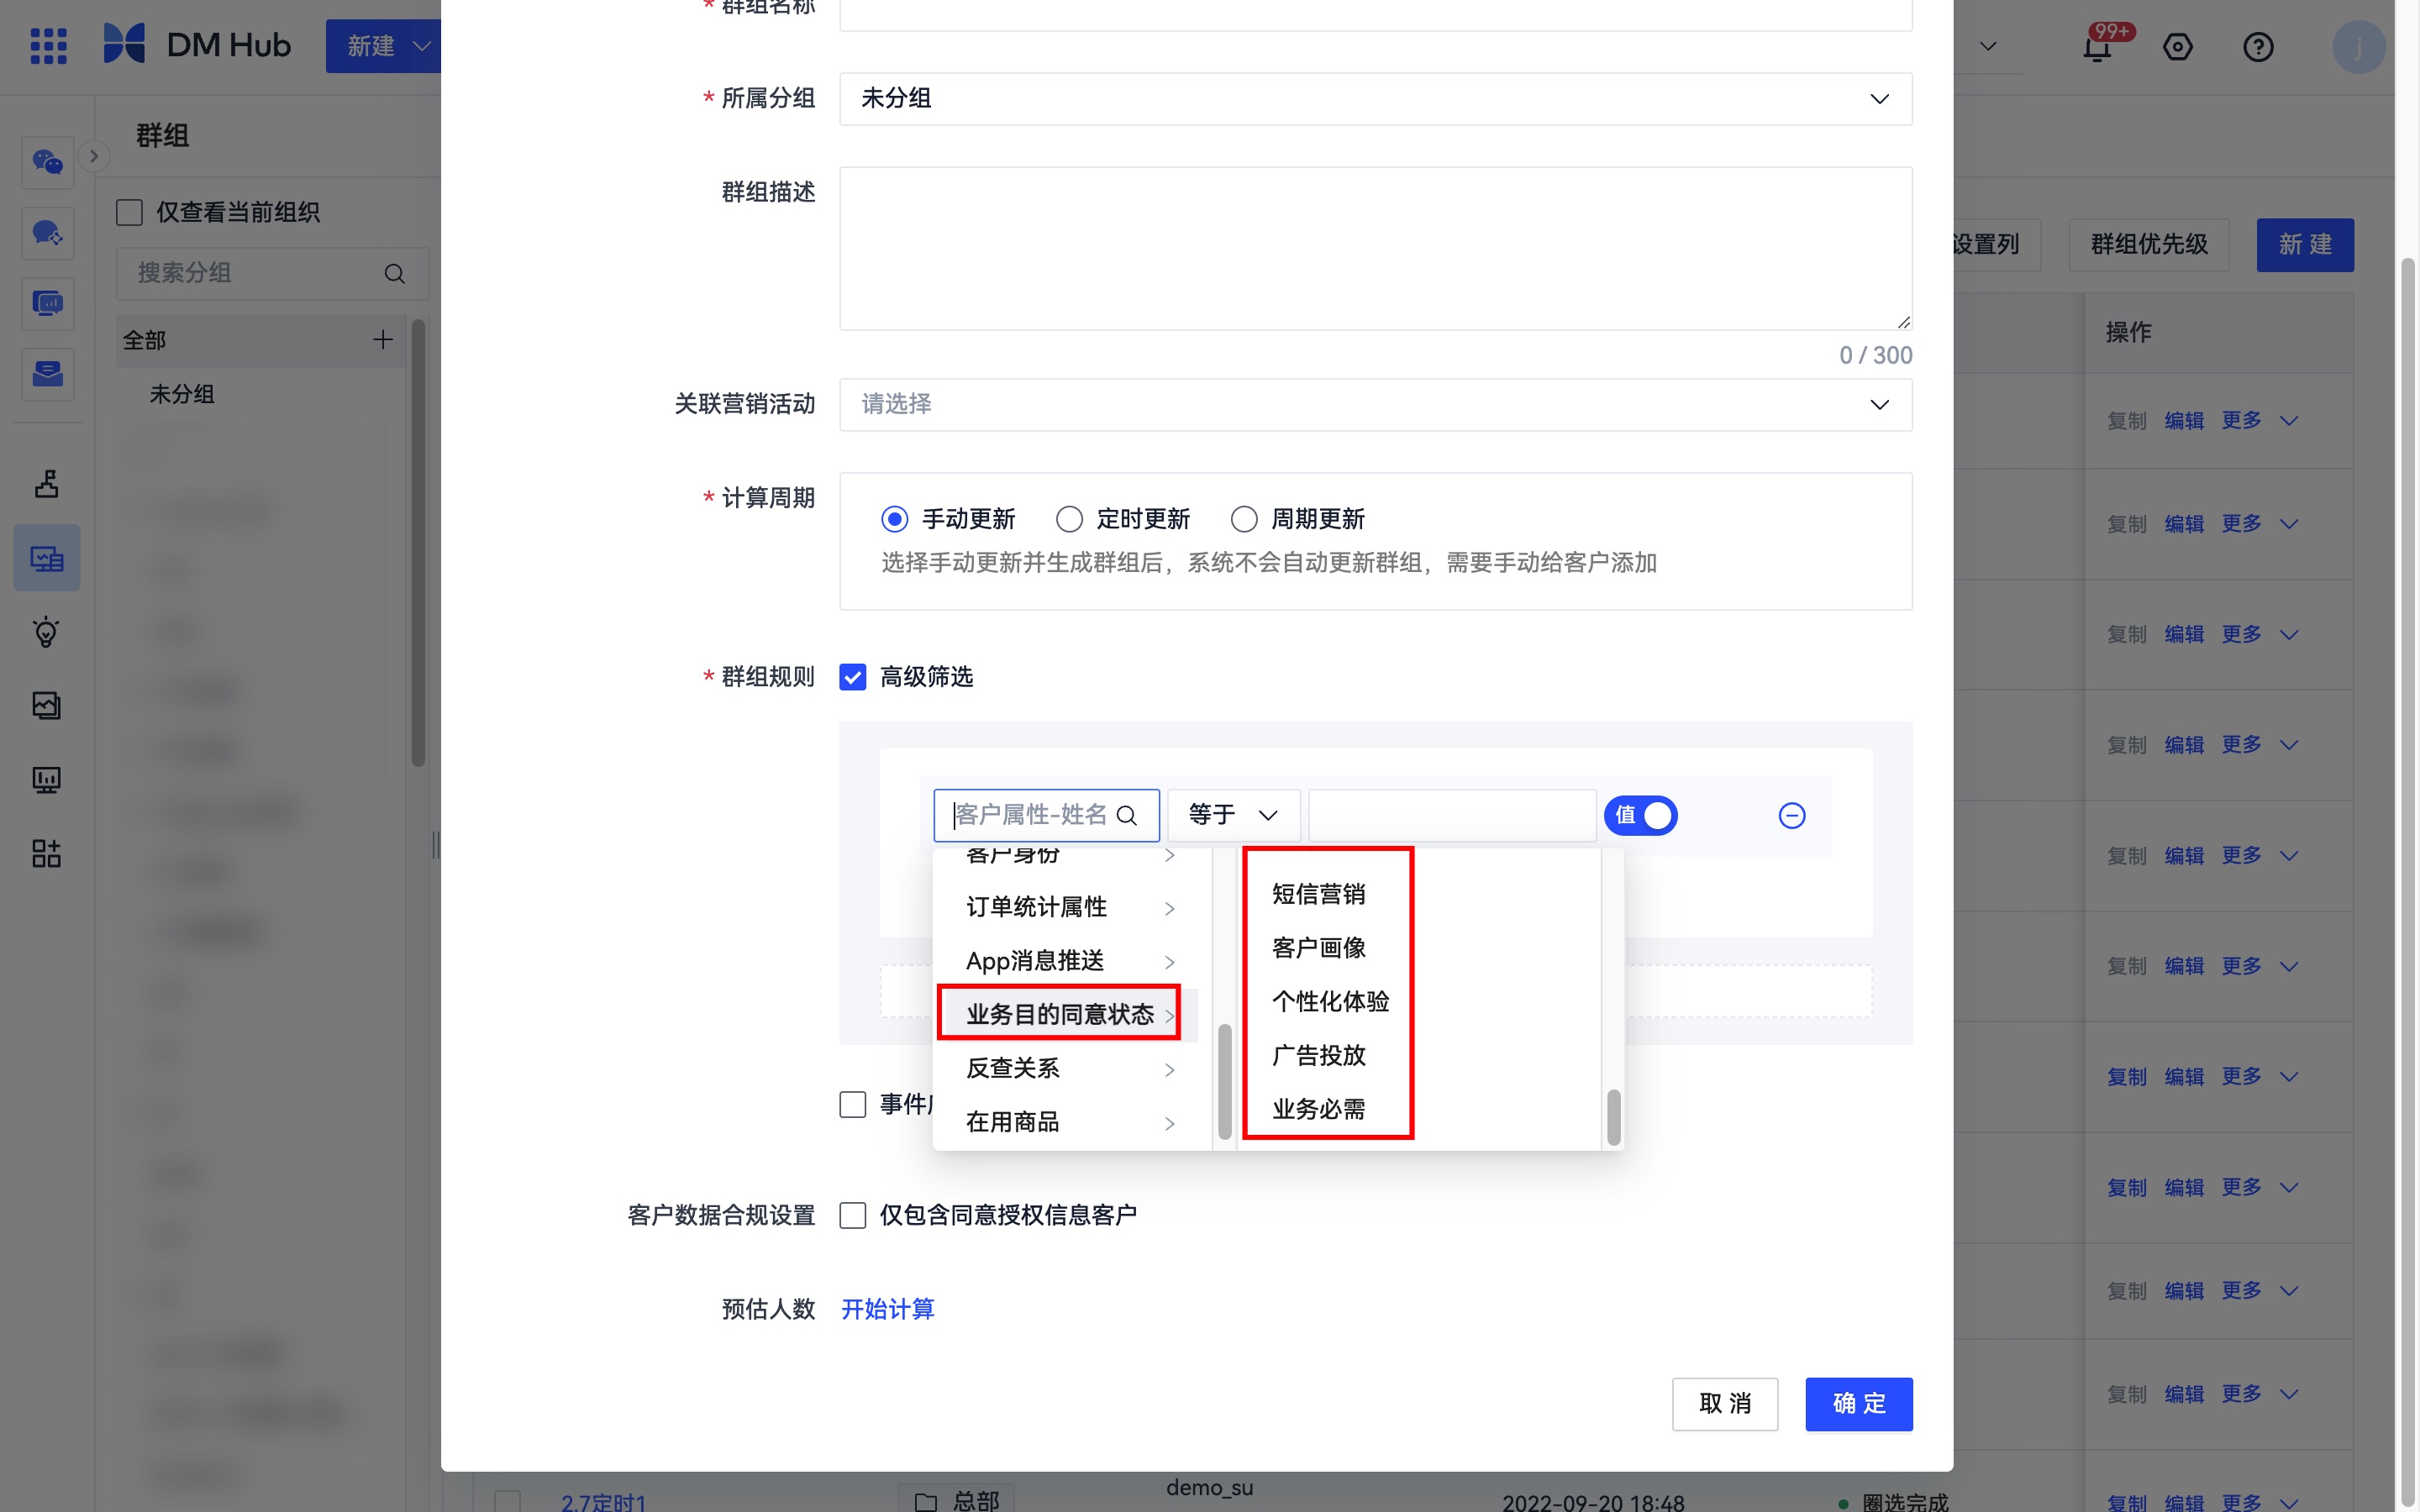This screenshot has width=2420, height=1512.
Task: Open the organization hierarchy sidebar icon
Action: pos(47,484)
